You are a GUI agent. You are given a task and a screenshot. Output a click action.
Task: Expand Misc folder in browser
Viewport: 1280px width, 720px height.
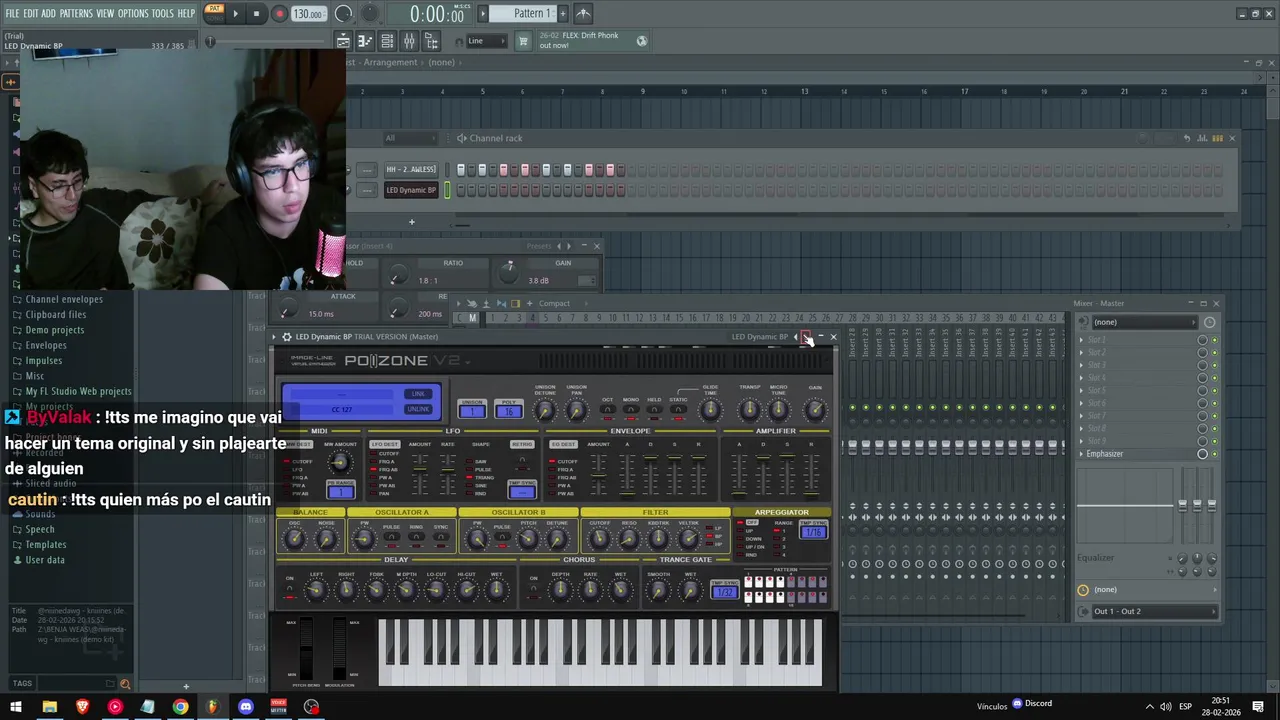35,376
